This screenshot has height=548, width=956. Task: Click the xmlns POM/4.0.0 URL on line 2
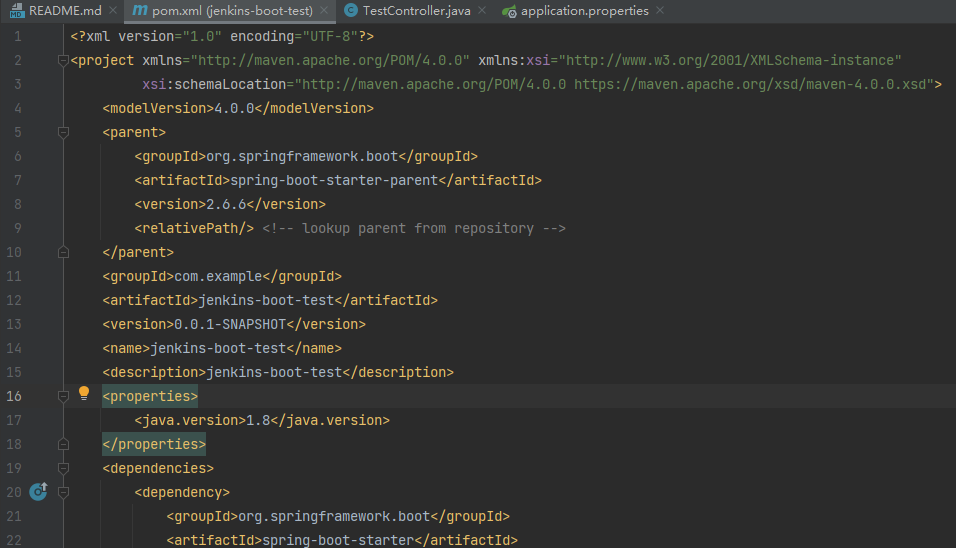click(330, 60)
